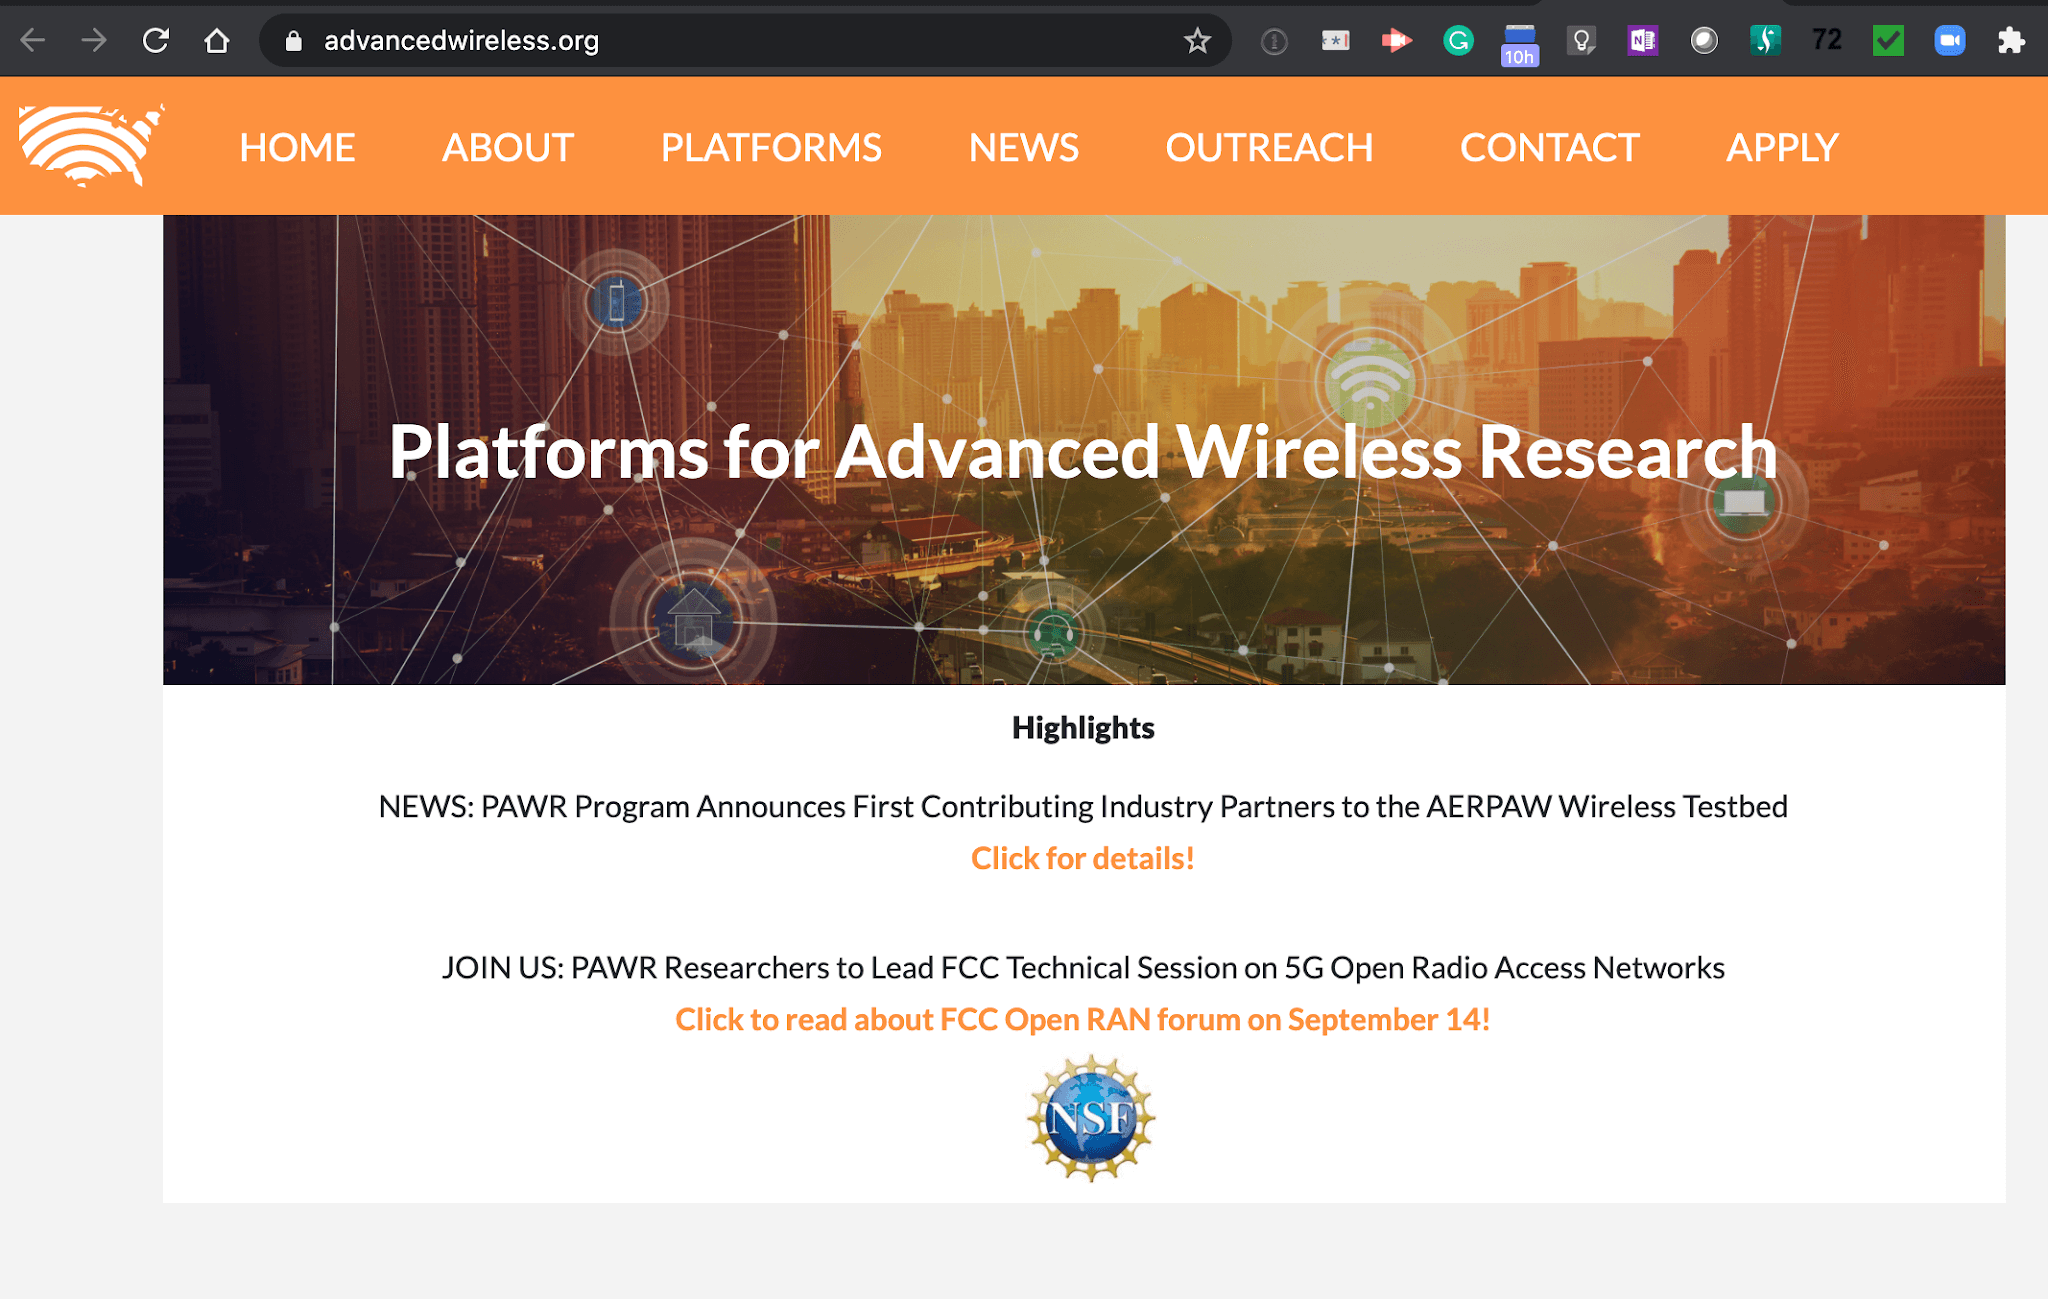Click the 'Click for details!' link
The width and height of the screenshot is (2048, 1299).
[x=1081, y=858]
